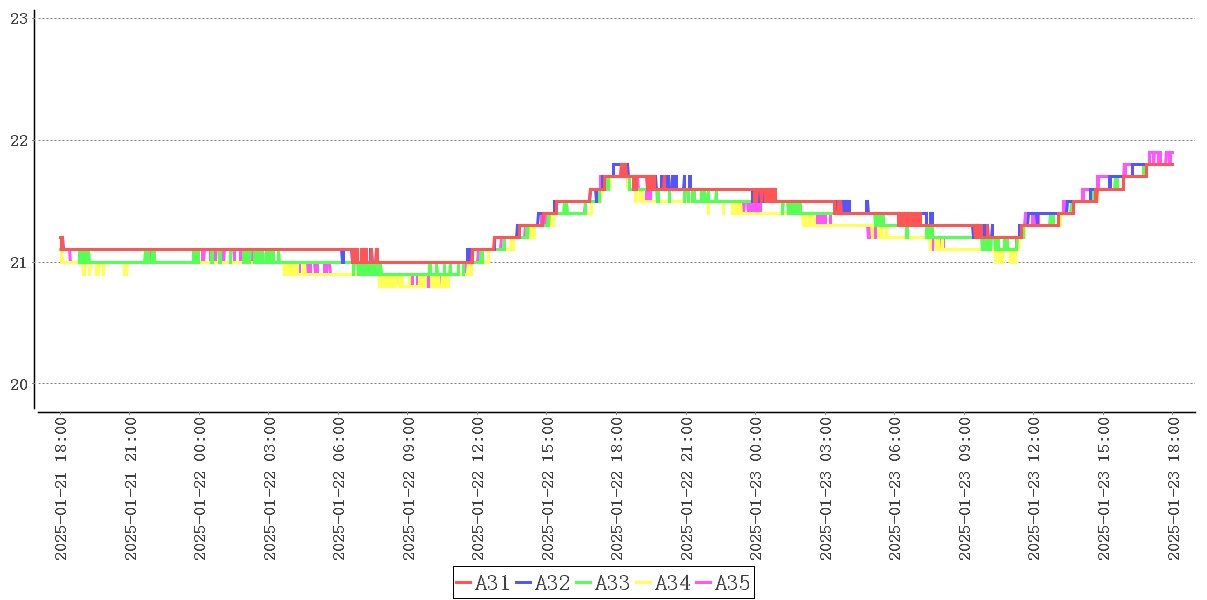Click the y-axis label 20

pyautogui.click(x=18, y=384)
